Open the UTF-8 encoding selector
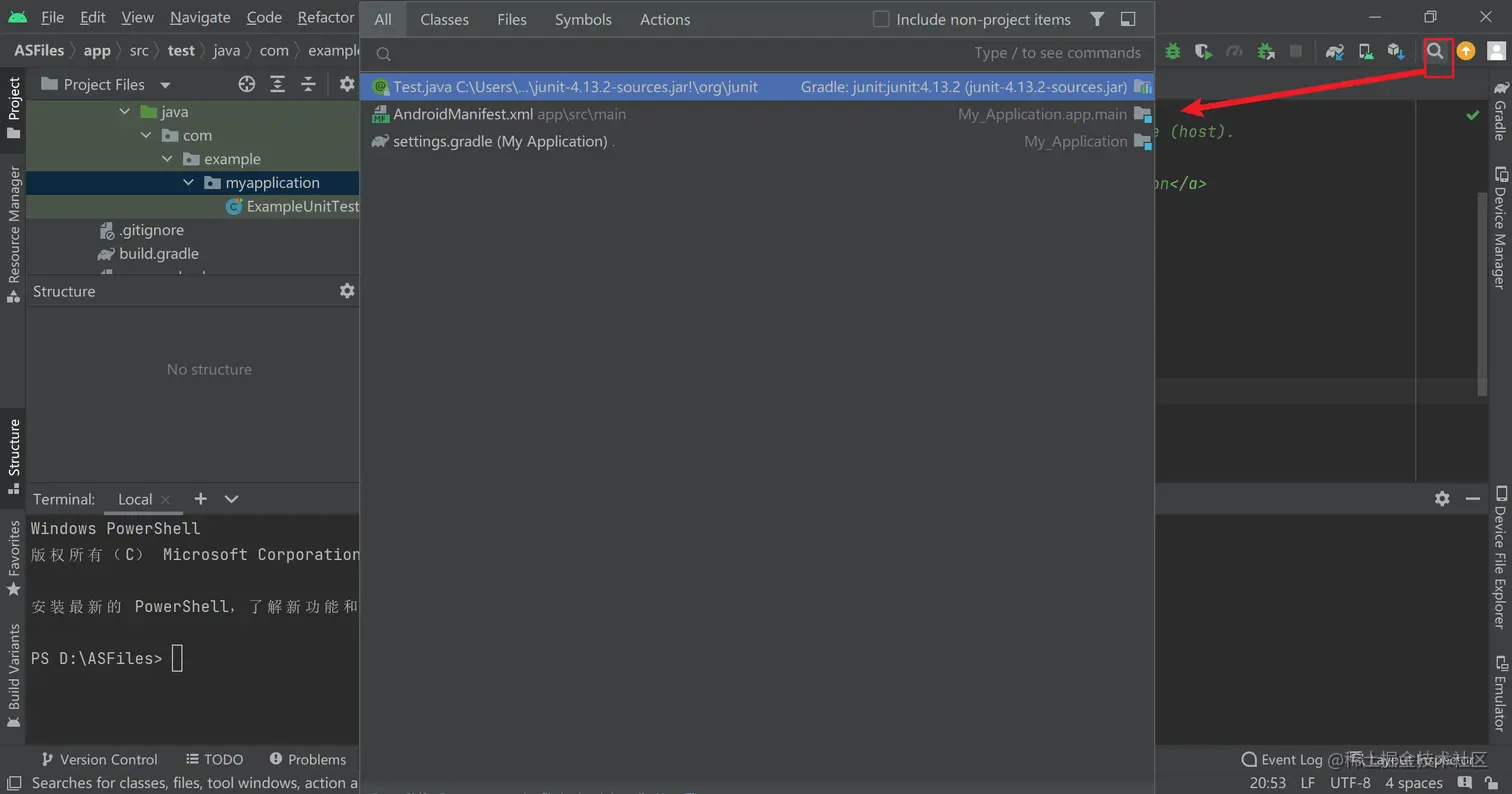 [x=1350, y=783]
